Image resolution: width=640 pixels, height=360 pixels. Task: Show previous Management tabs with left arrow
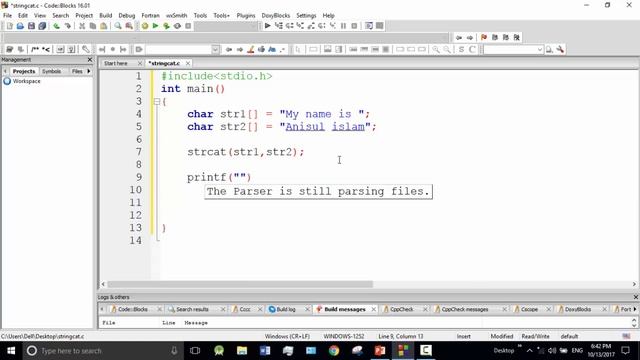coord(5,71)
